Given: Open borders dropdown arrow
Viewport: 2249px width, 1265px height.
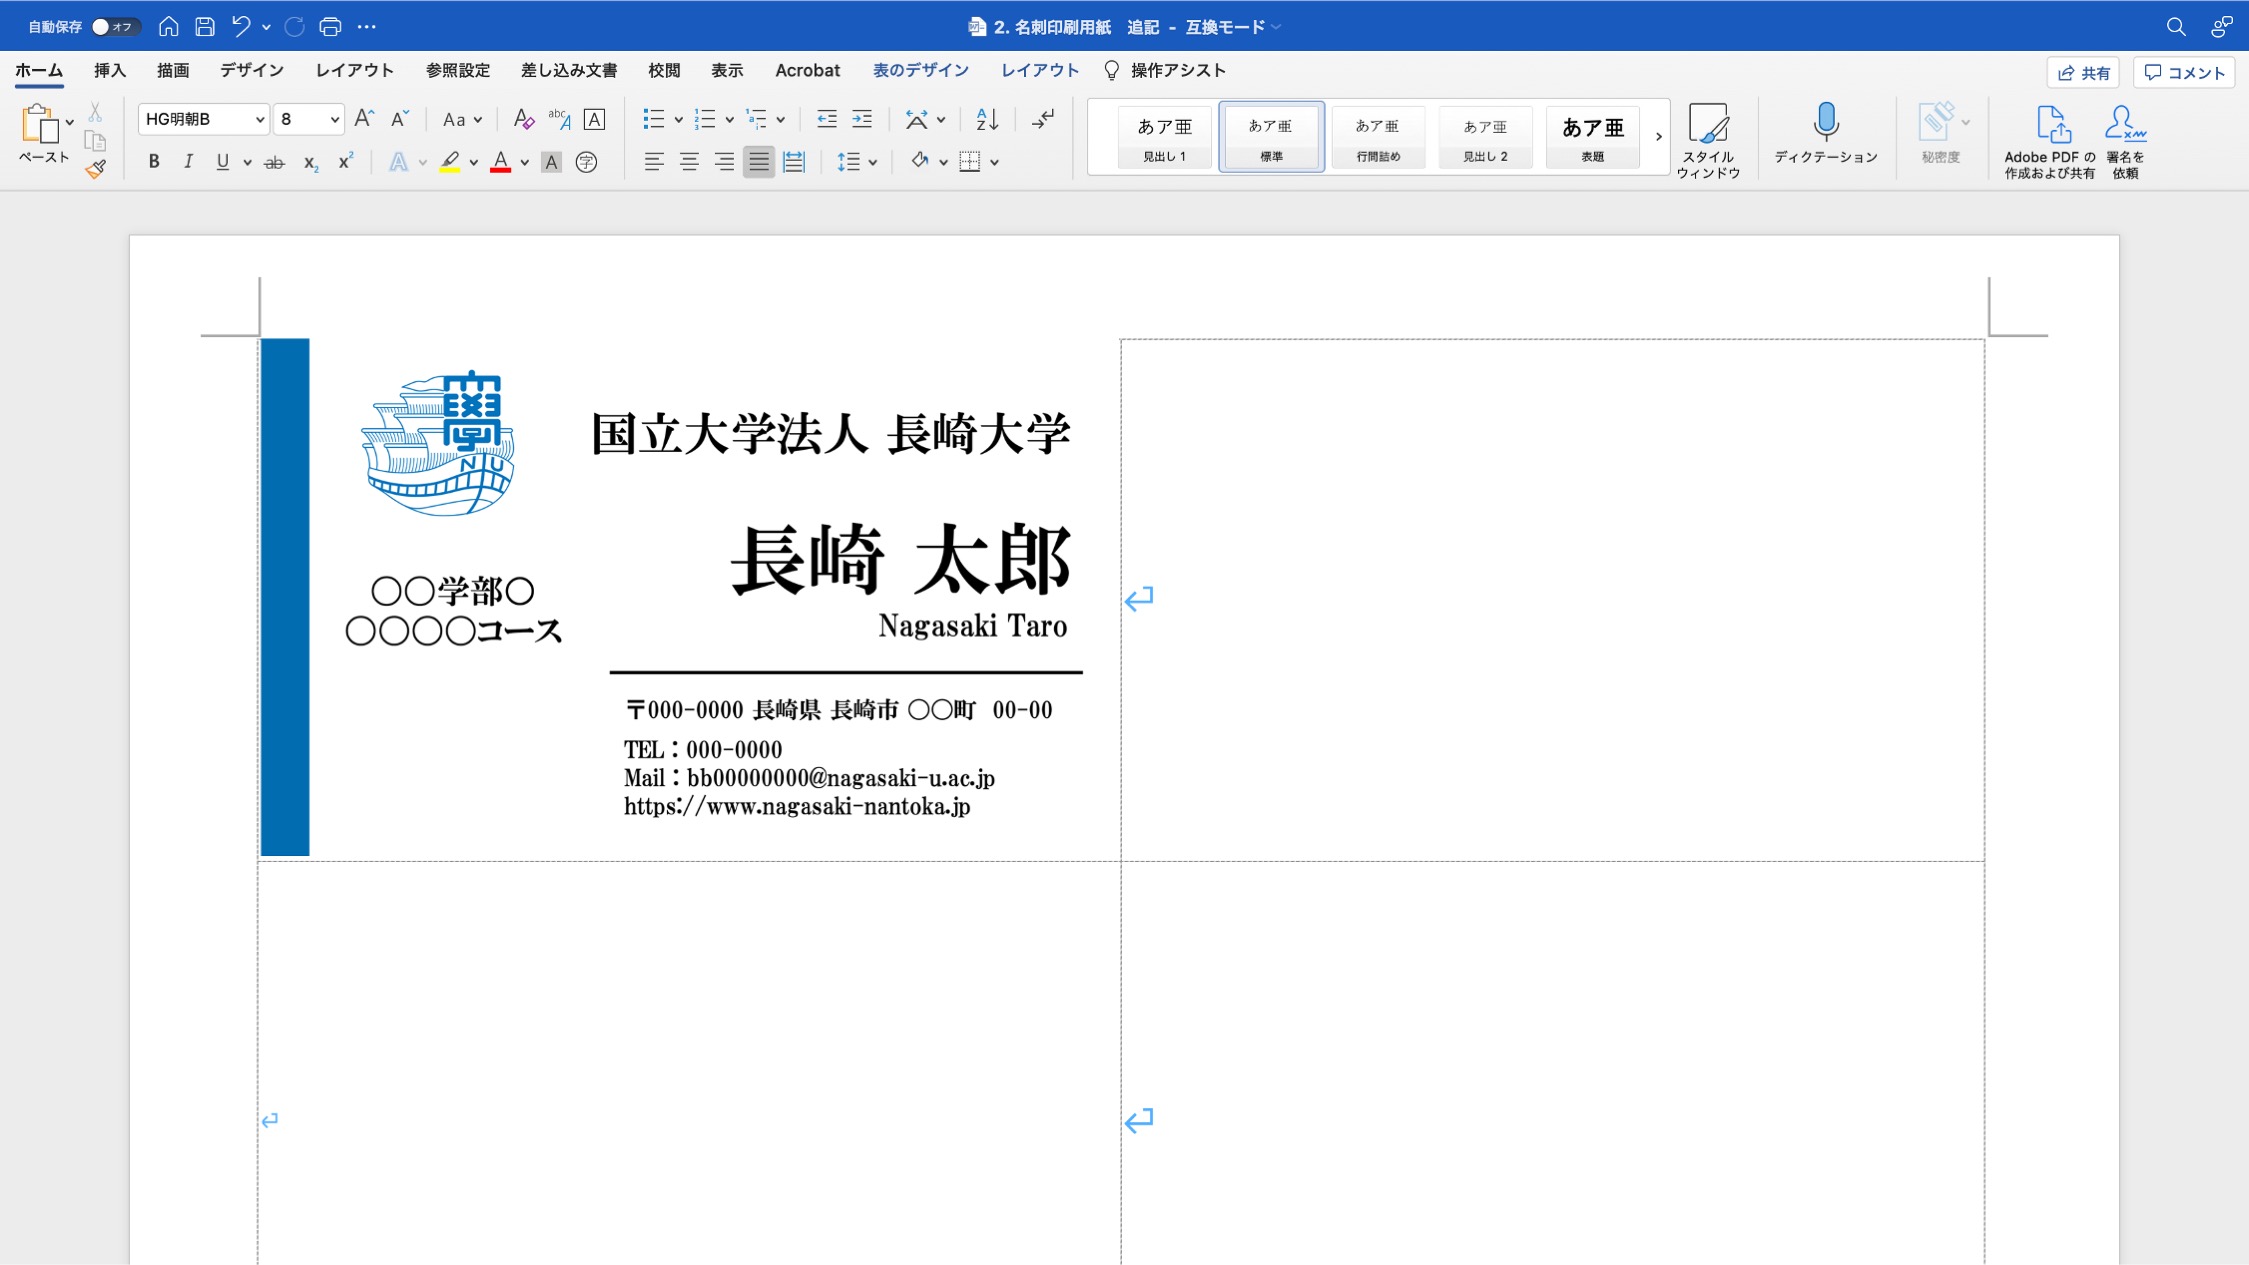Looking at the screenshot, I should (x=994, y=162).
